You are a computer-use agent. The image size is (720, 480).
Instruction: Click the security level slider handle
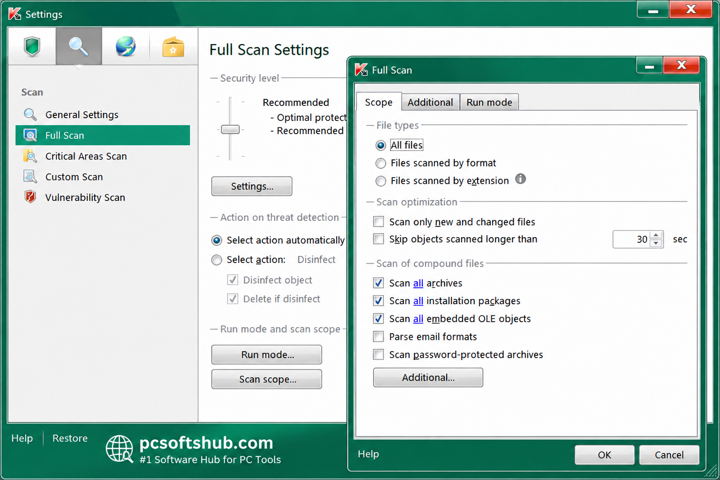coord(230,130)
